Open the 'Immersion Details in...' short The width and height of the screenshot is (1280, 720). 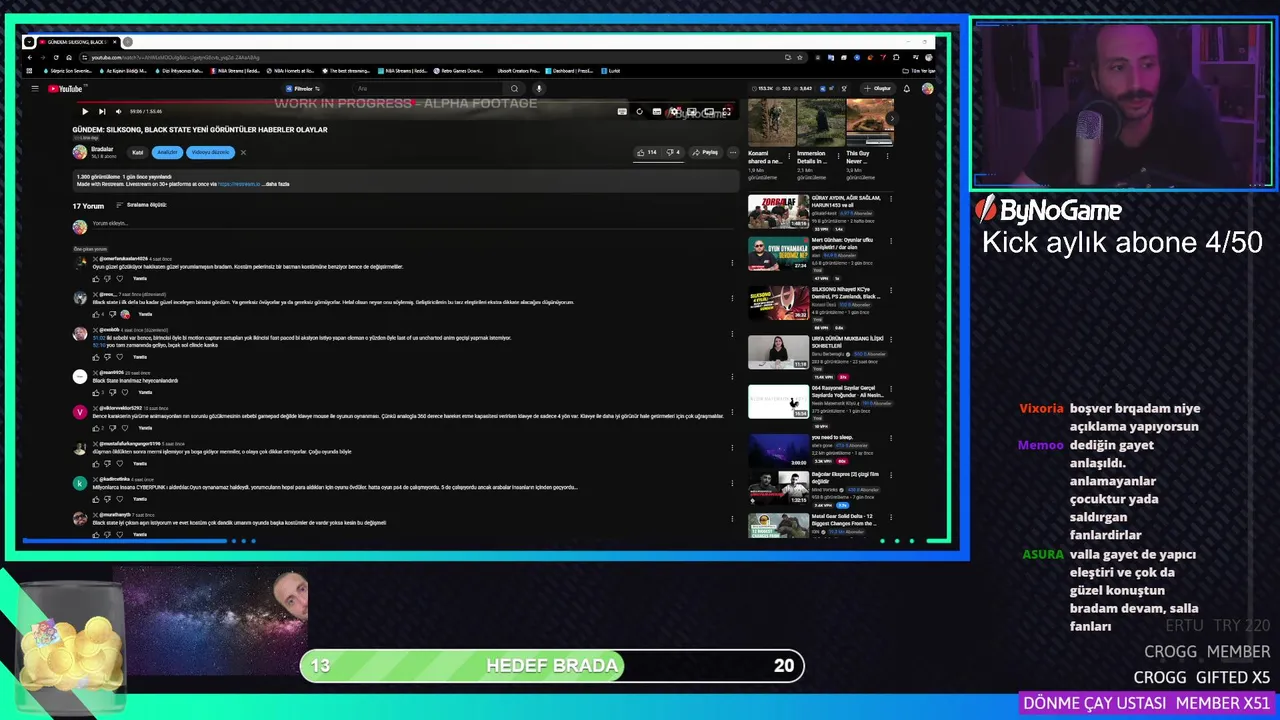(820, 122)
